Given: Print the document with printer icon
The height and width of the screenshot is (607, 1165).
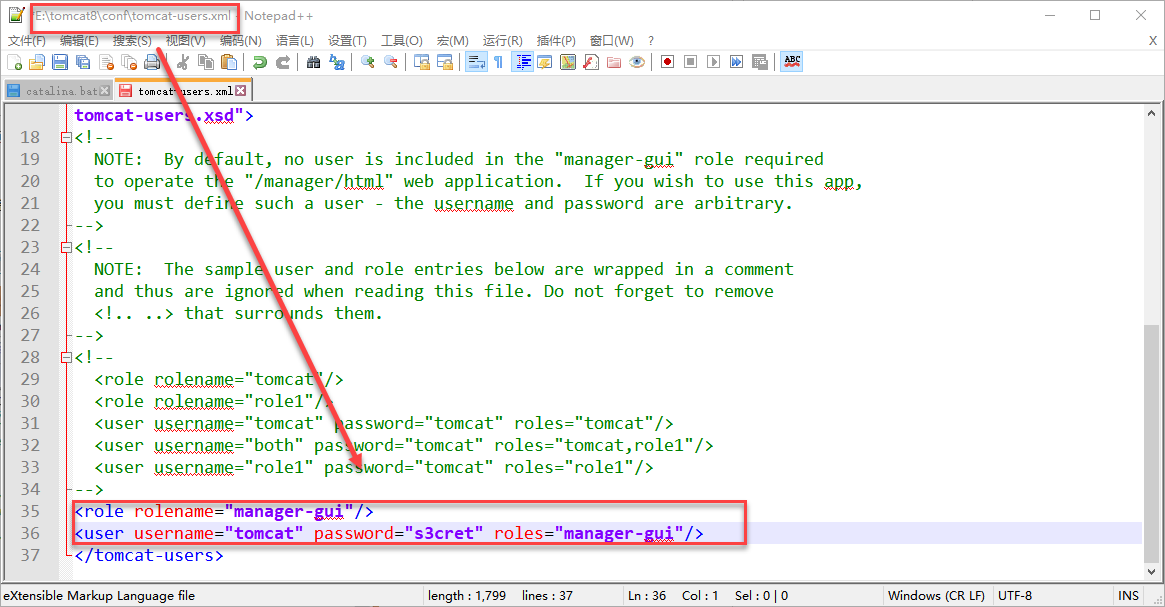Looking at the screenshot, I should [152, 62].
